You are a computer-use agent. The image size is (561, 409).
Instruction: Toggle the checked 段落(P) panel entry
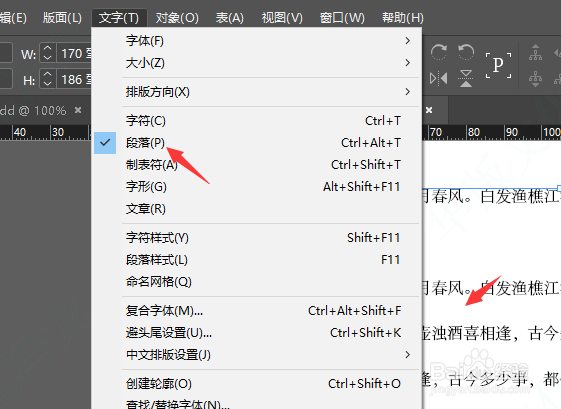[257, 143]
